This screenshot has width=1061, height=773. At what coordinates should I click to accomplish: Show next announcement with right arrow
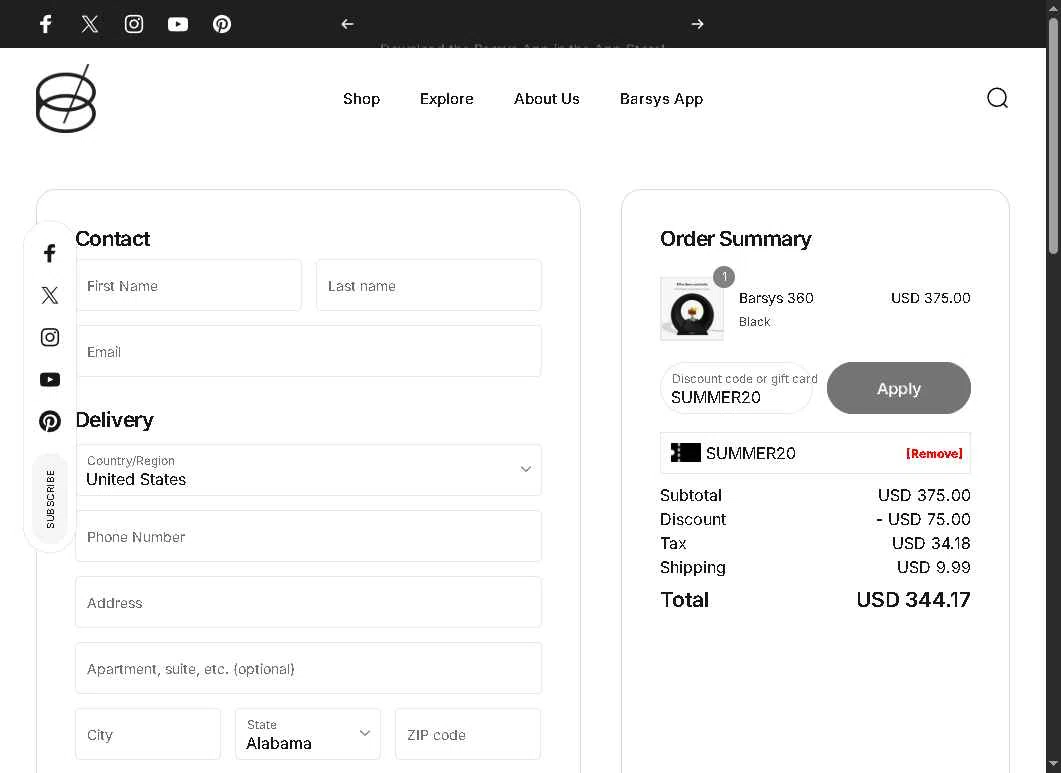pyautogui.click(x=697, y=24)
